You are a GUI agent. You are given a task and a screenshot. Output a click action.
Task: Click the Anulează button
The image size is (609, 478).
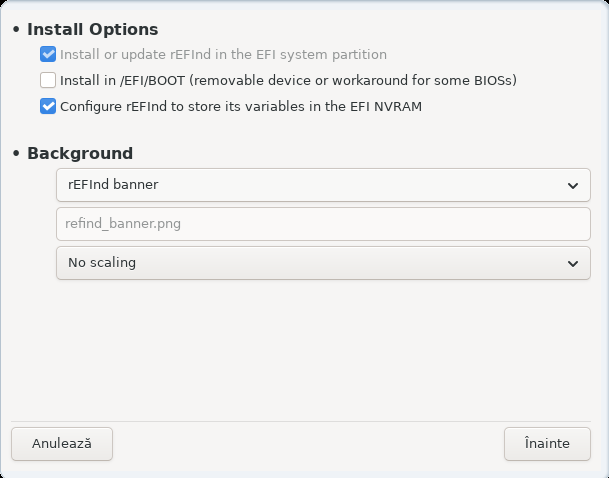pos(62,444)
